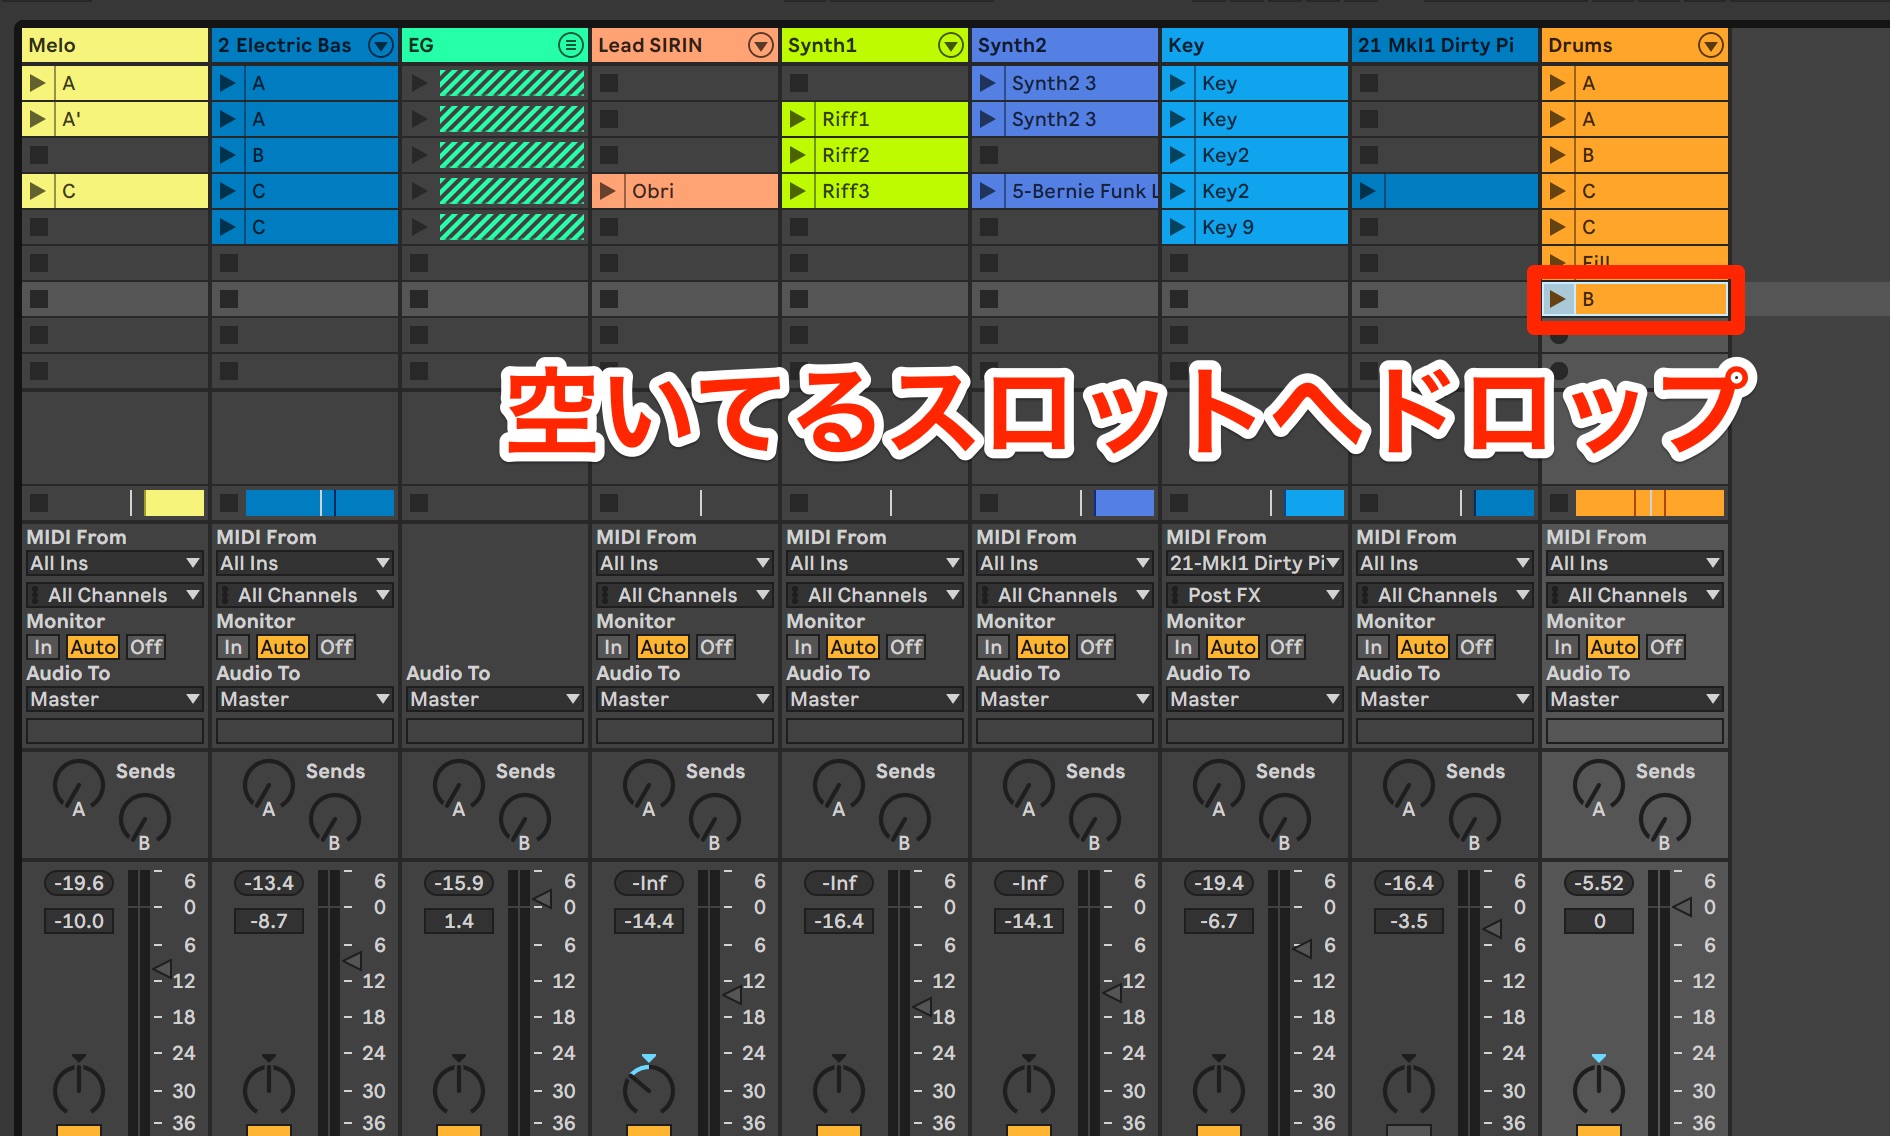Stop all clips on the Electric Bas track
1890x1136 pixels.
tap(229, 502)
